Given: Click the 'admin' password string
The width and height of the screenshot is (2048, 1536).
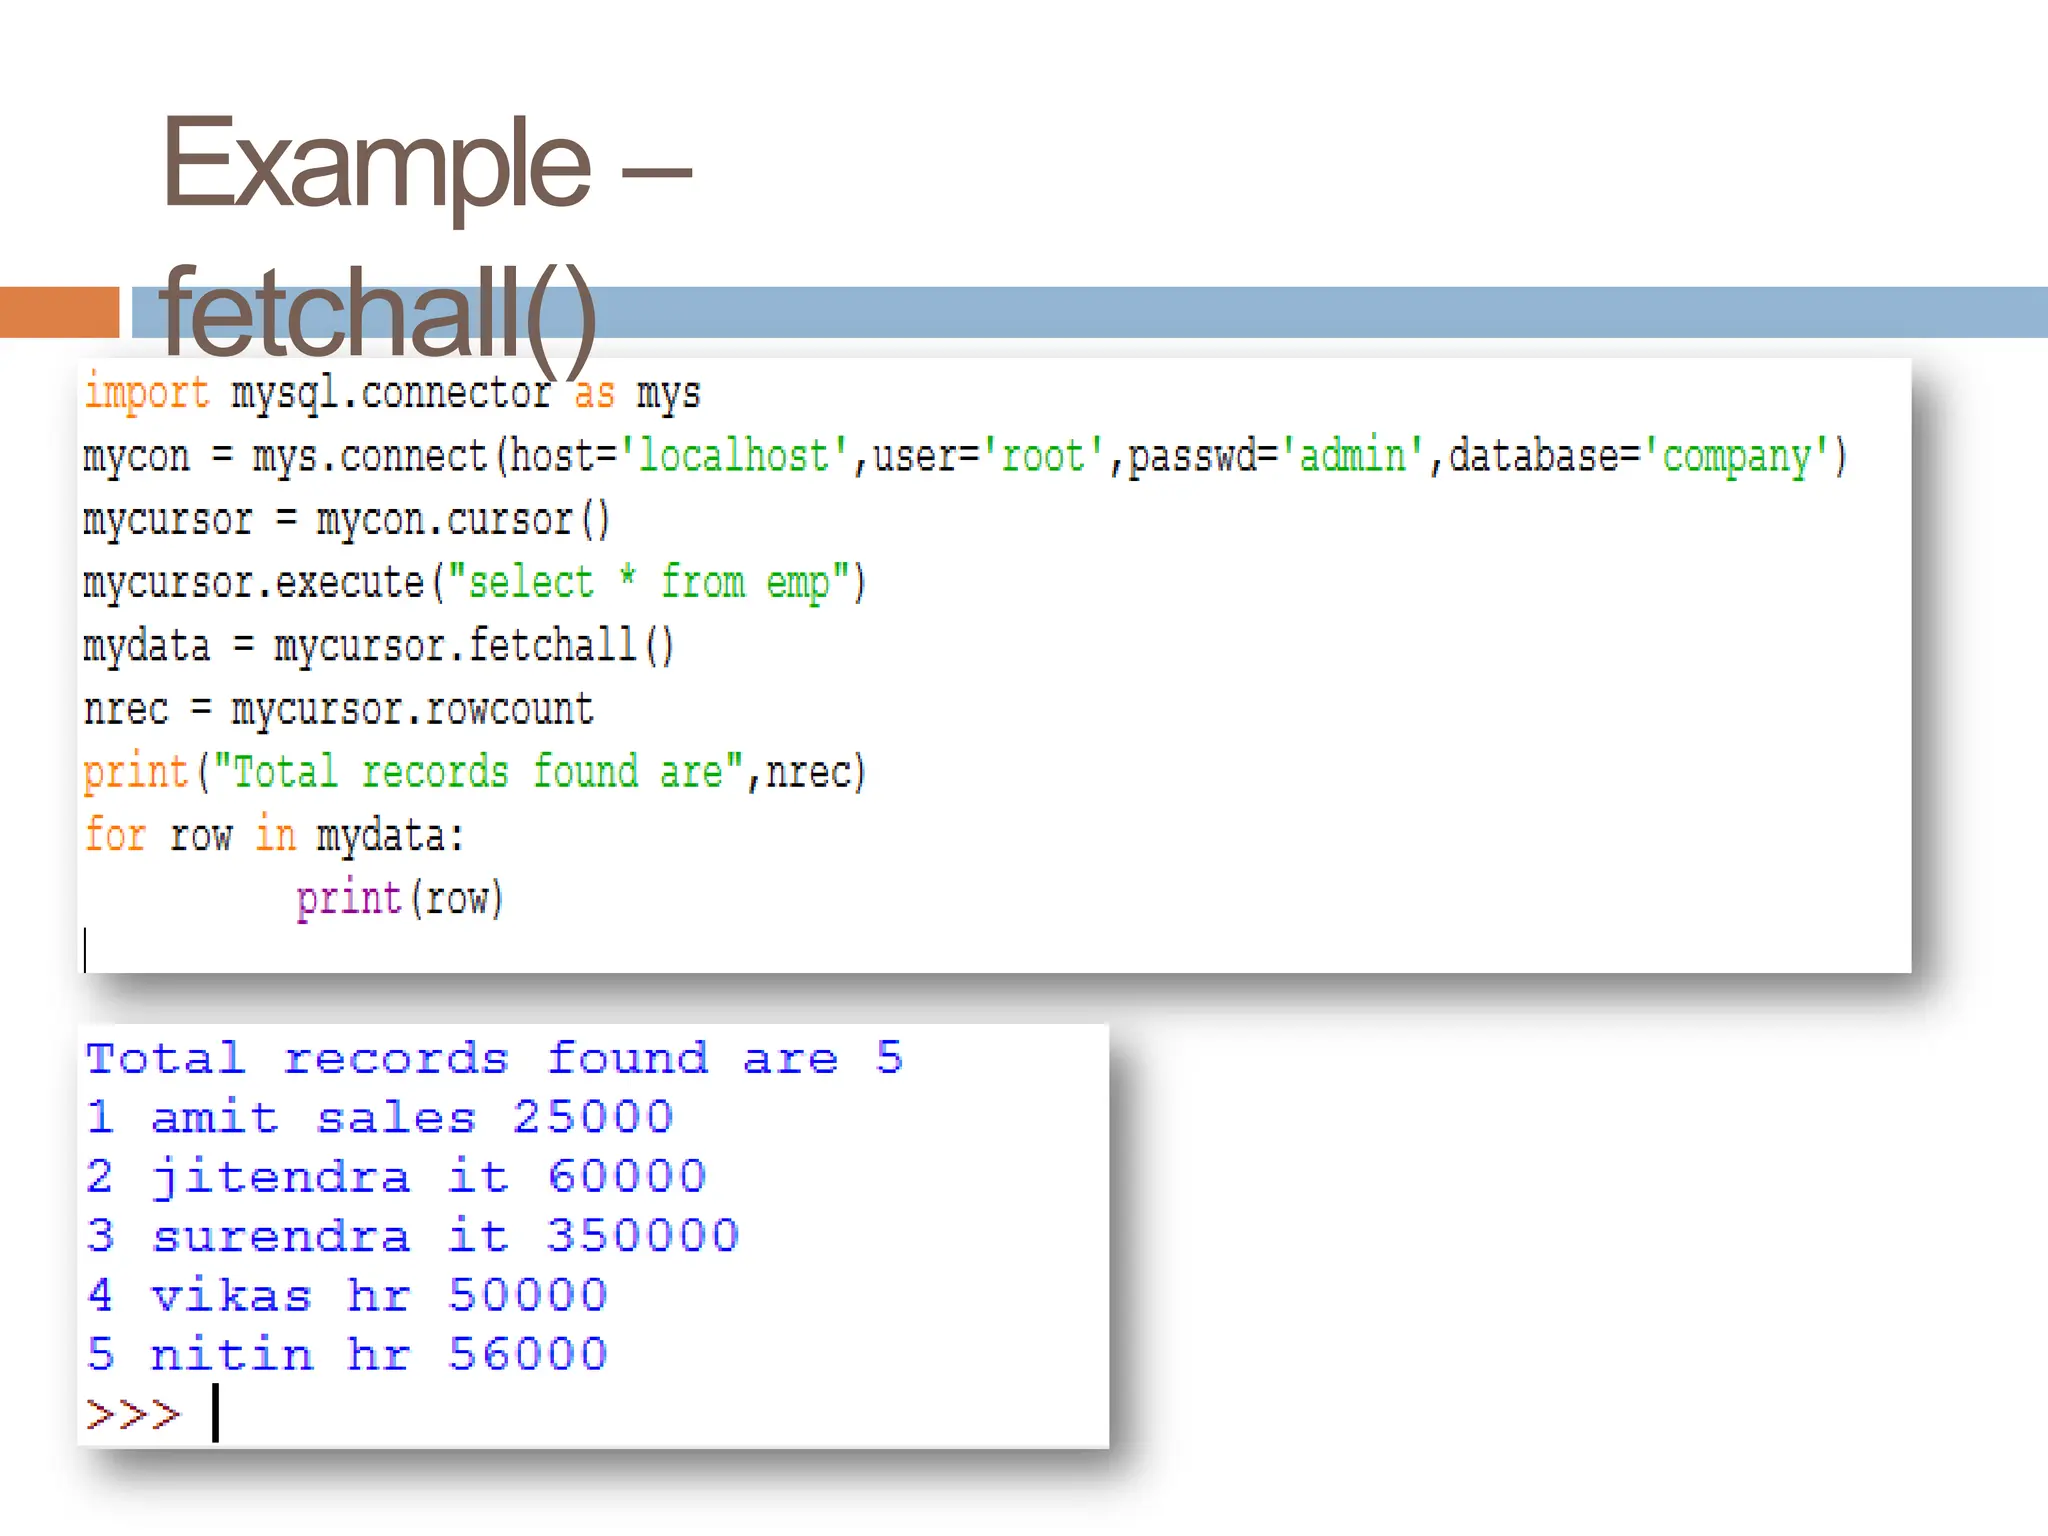Looking at the screenshot, I should pos(1353,456).
